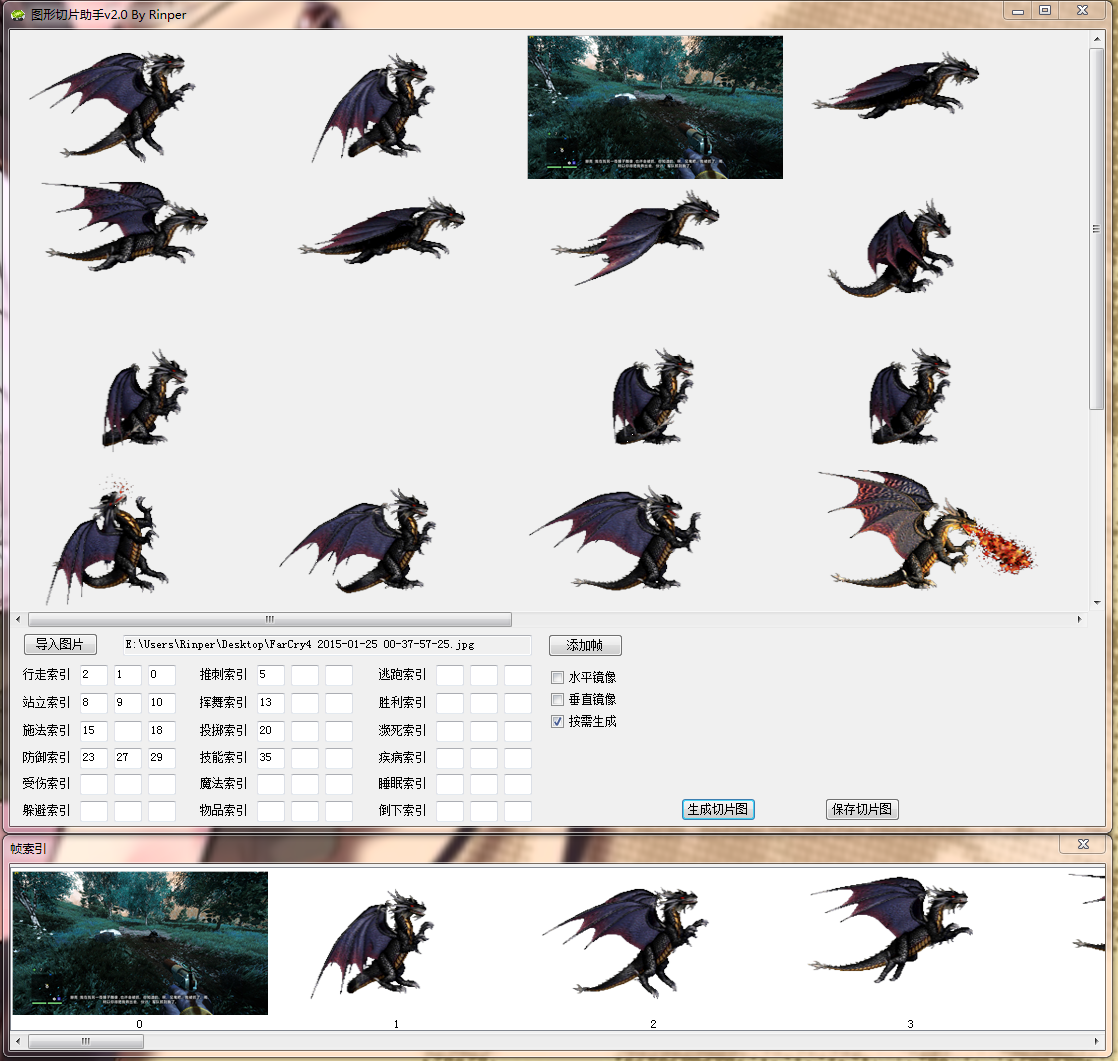Screen dimensions: 1118x1061
Task: Click 推刺索引 field containing 5
Action: tap(270, 675)
